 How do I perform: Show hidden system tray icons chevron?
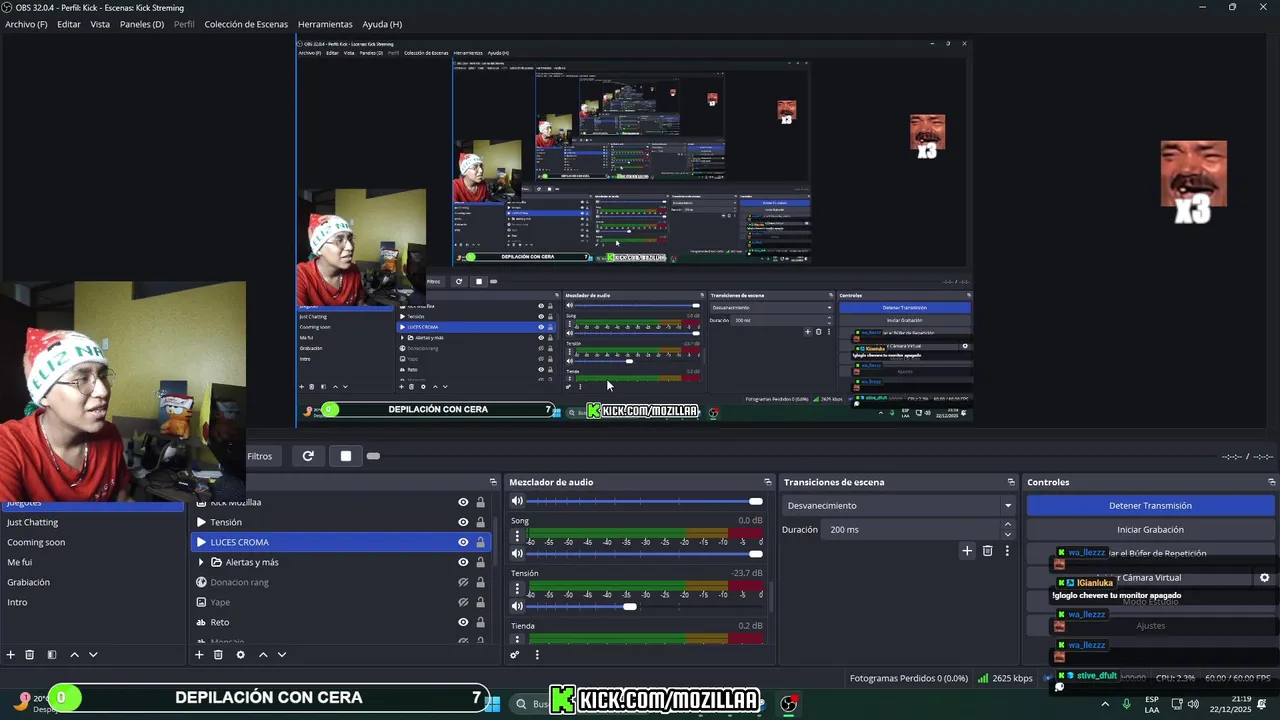pyautogui.click(x=1105, y=704)
